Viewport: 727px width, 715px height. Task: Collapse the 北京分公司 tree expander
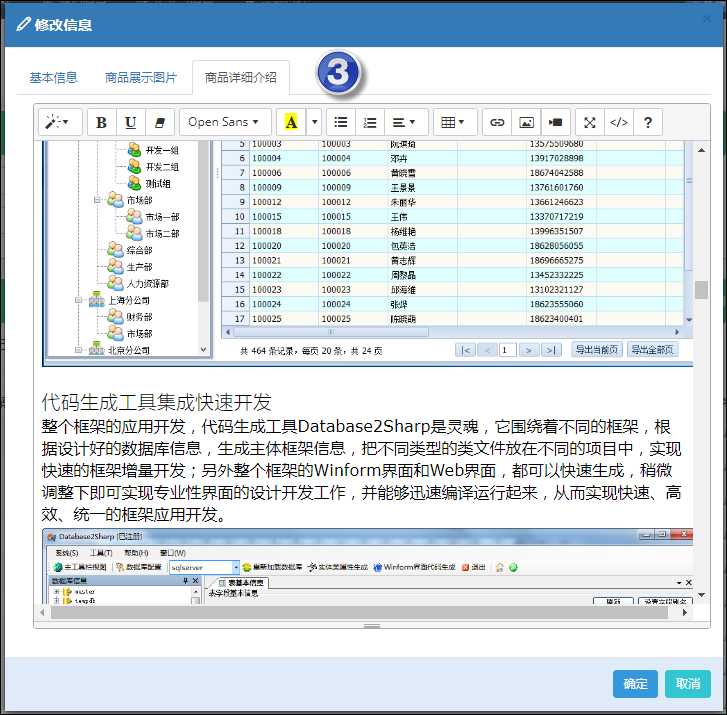(x=78, y=350)
